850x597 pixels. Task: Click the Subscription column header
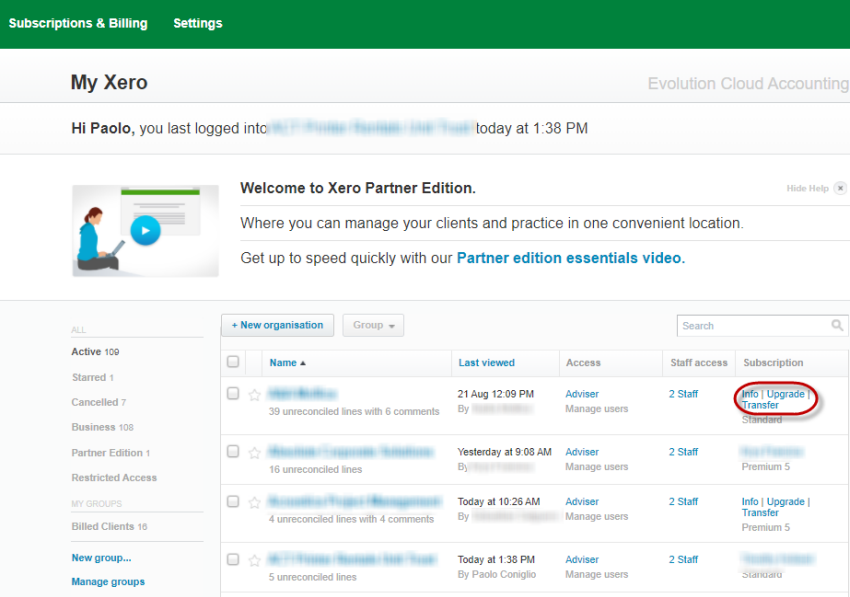[x=773, y=363]
